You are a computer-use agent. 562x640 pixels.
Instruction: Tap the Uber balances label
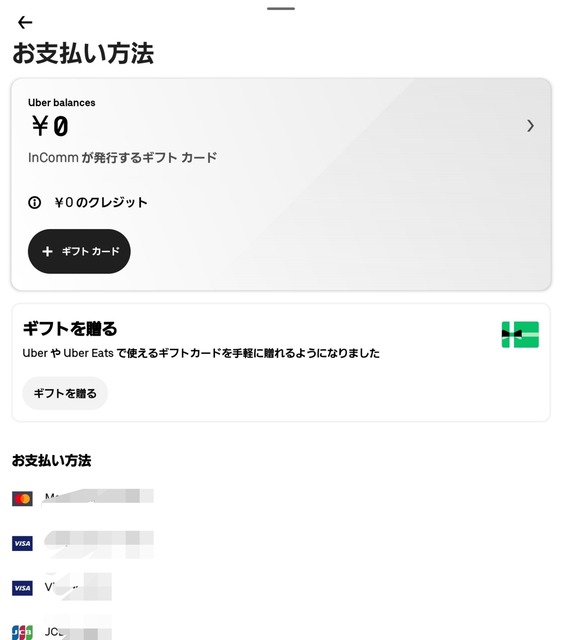(x=62, y=102)
